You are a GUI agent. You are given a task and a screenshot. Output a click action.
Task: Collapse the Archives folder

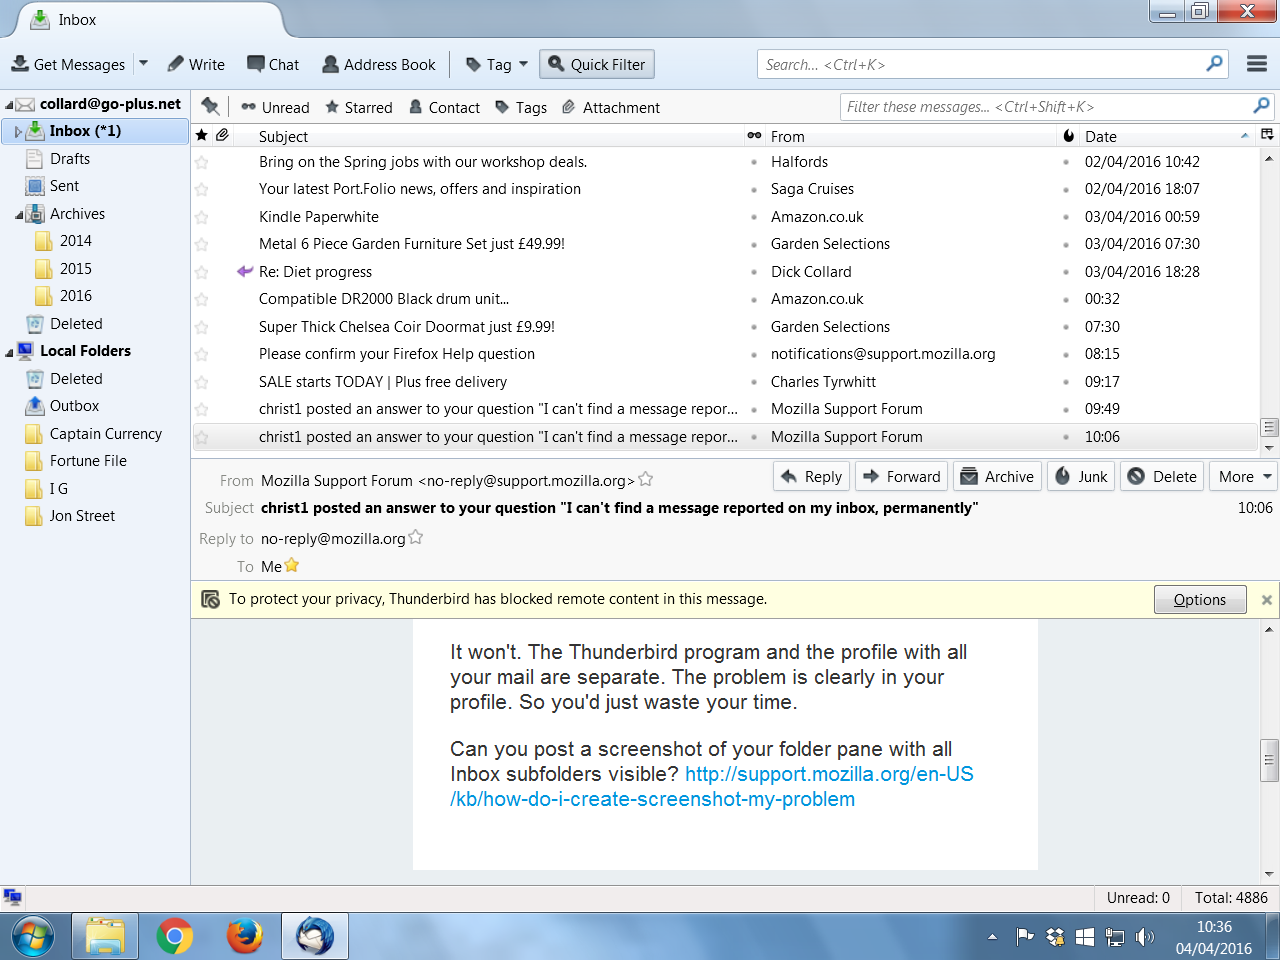19,214
